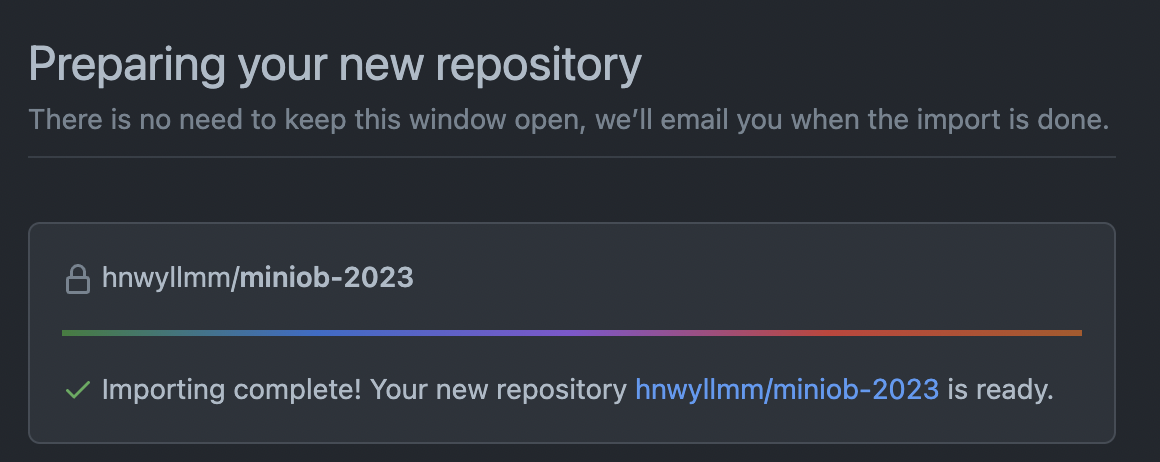Viewport: 1160px width, 462px height.
Task: Click the hnwyllmm owner name beside the lock
Action: pos(166,278)
